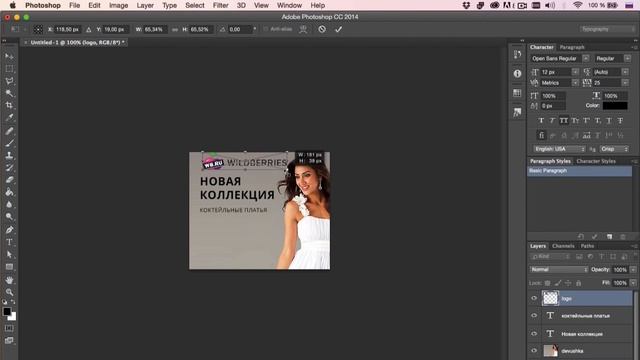640x360 pixels.
Task: Click the background color swatch
Action: (13, 317)
